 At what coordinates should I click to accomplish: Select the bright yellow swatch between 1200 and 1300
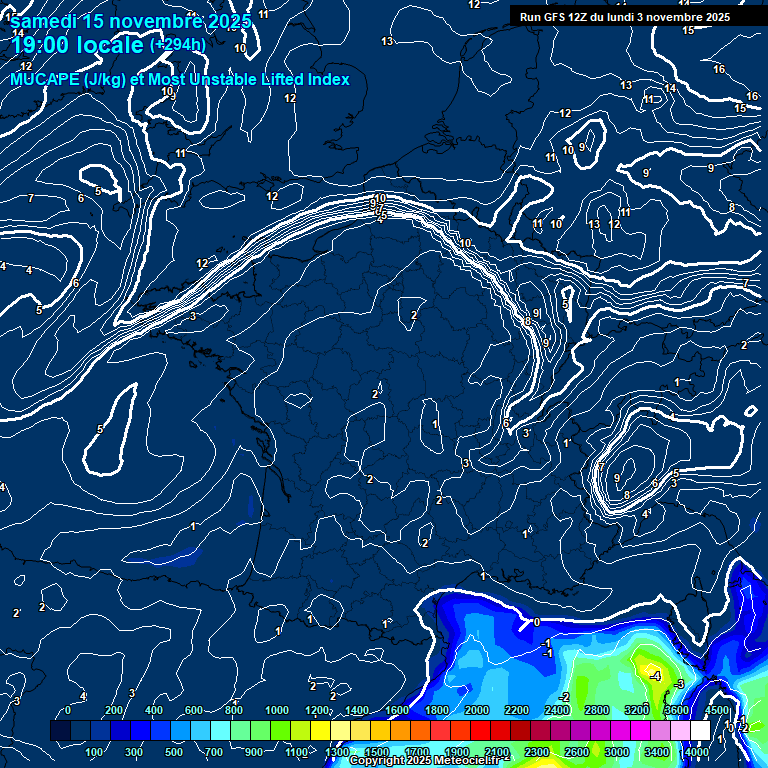[x=321, y=730]
